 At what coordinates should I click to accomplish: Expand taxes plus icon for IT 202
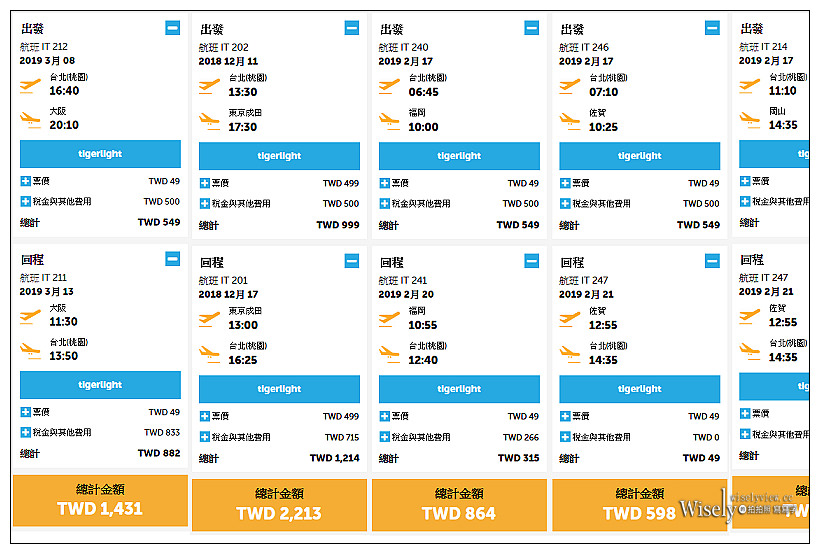[204, 203]
